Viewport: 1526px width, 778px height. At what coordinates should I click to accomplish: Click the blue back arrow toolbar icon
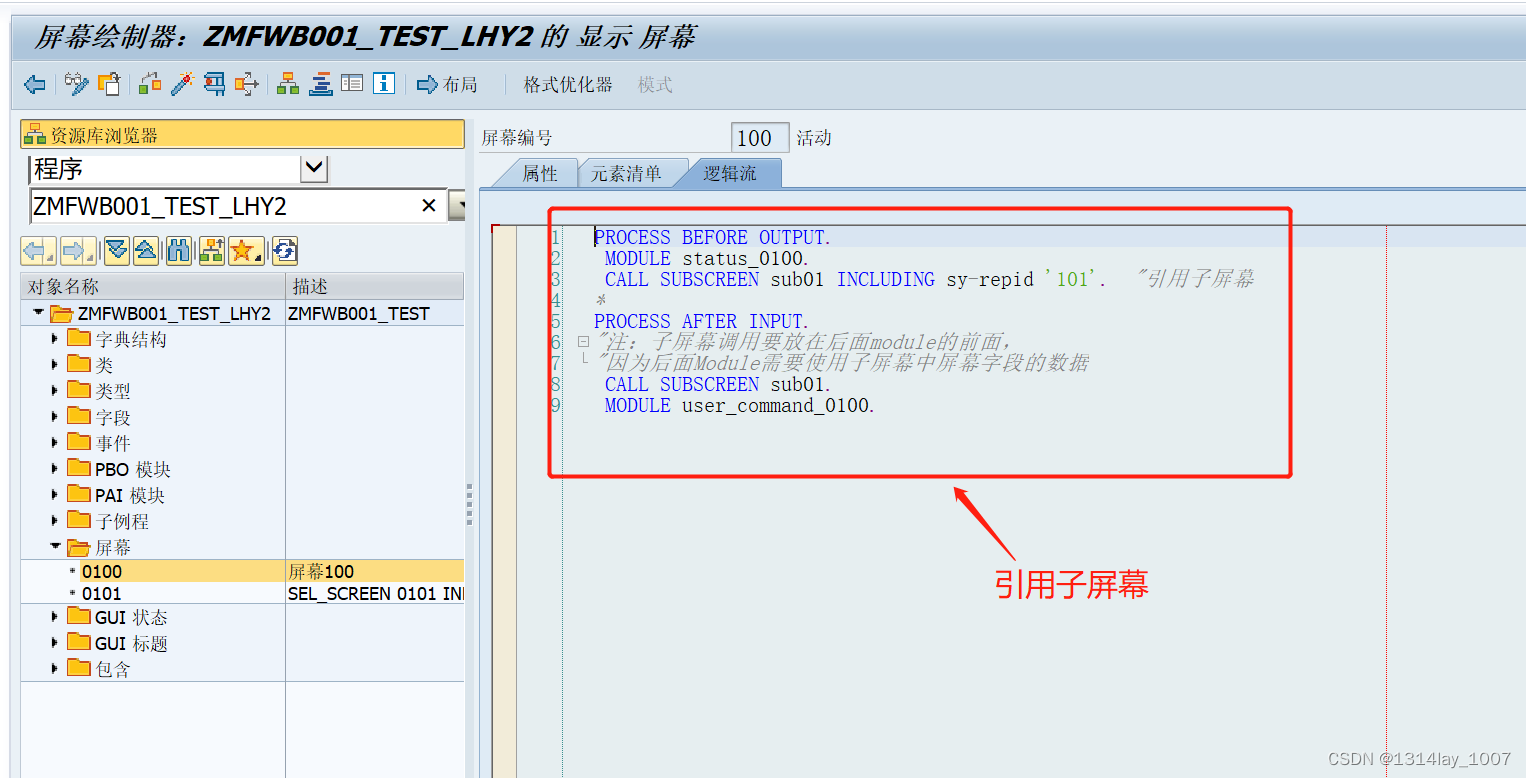35,85
